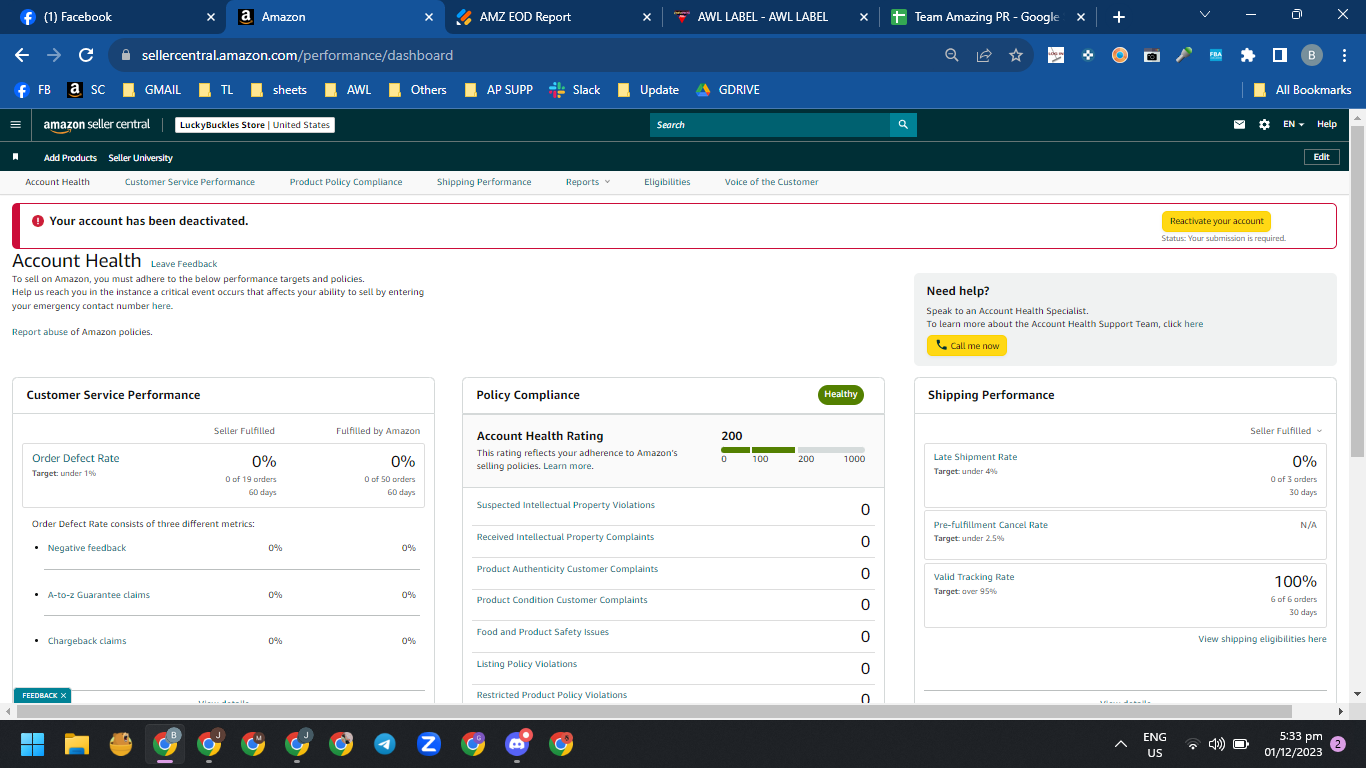Open the LOG IN extension icon
This screenshot has width=1366, height=768.
1056,55
